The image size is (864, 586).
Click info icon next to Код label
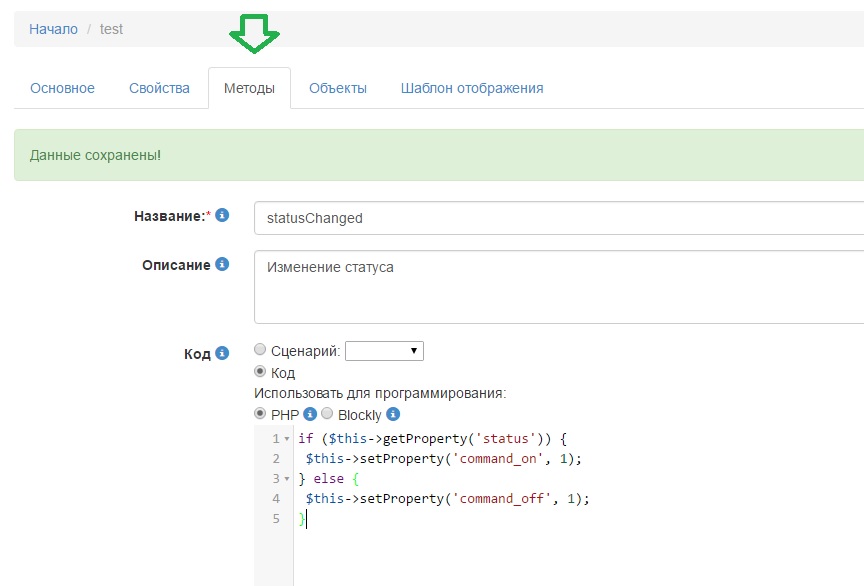(222, 353)
